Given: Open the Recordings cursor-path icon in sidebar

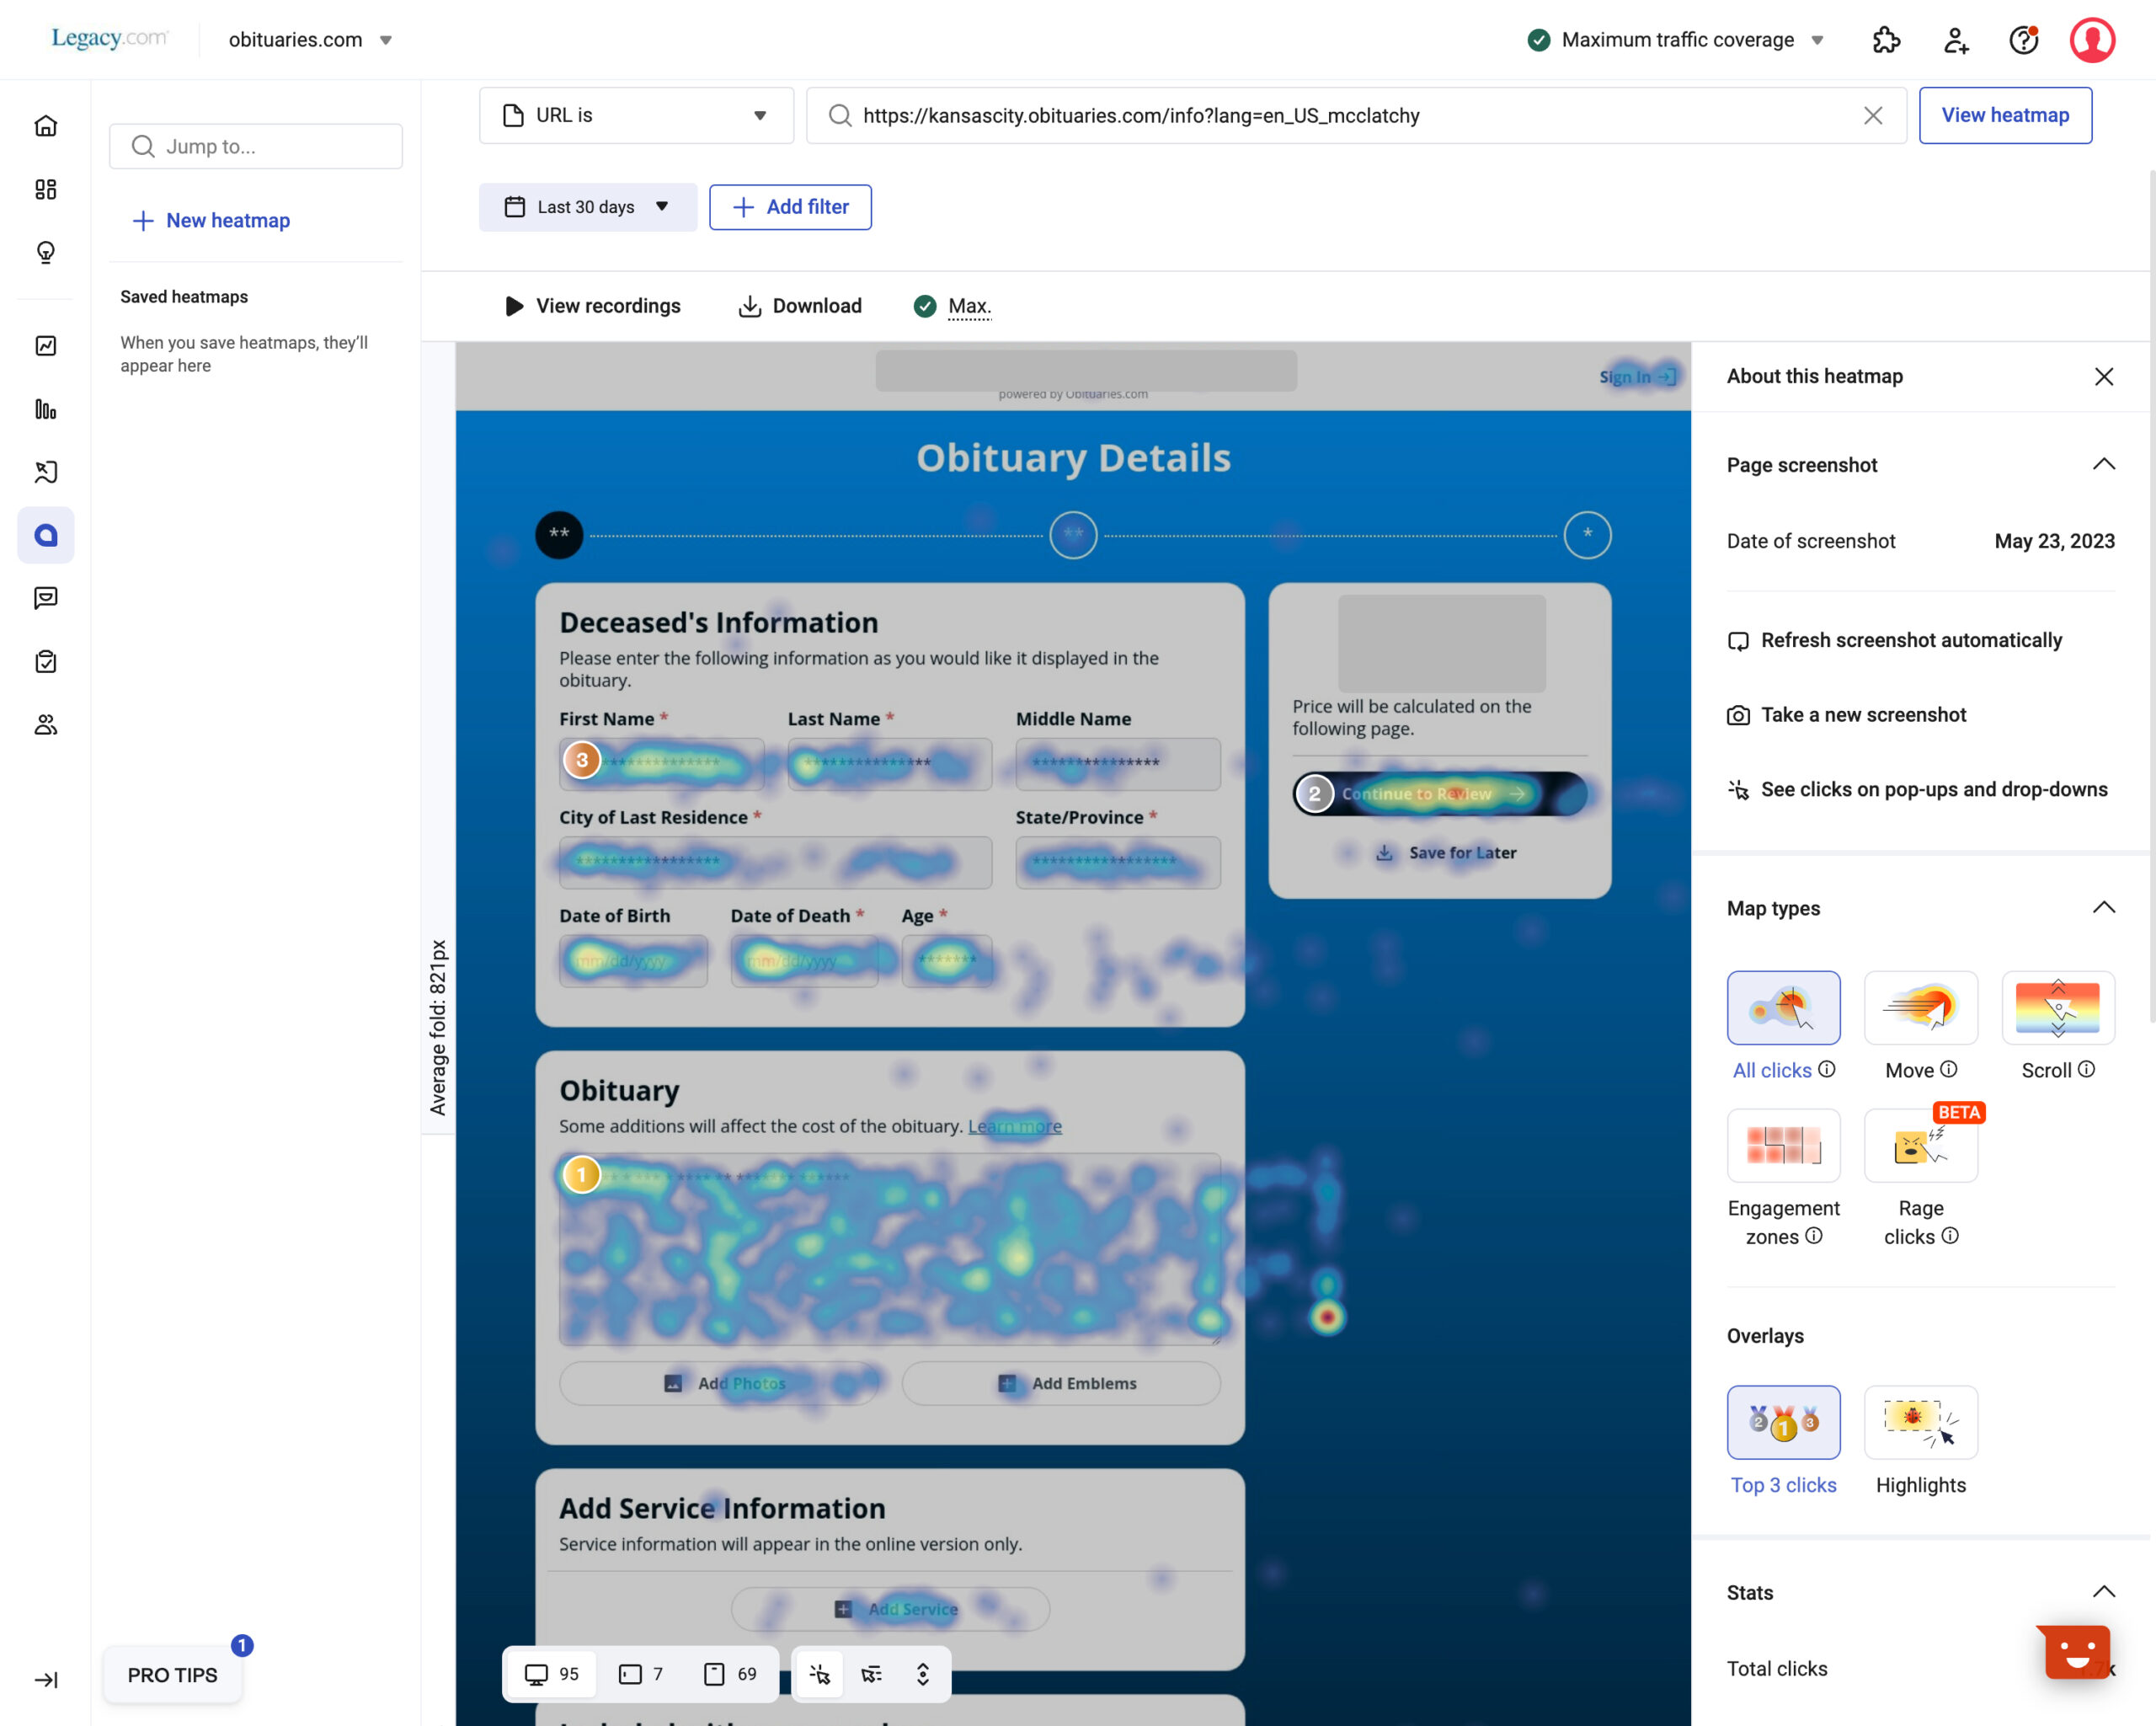Looking at the screenshot, I should tap(46, 472).
